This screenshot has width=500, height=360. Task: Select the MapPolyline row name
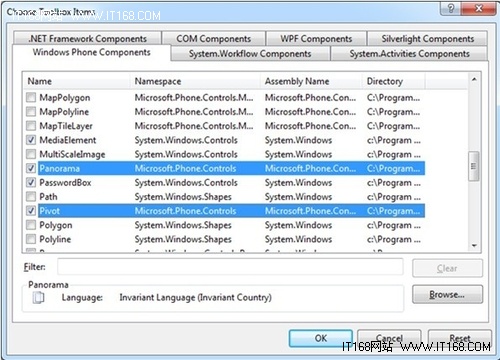point(64,112)
